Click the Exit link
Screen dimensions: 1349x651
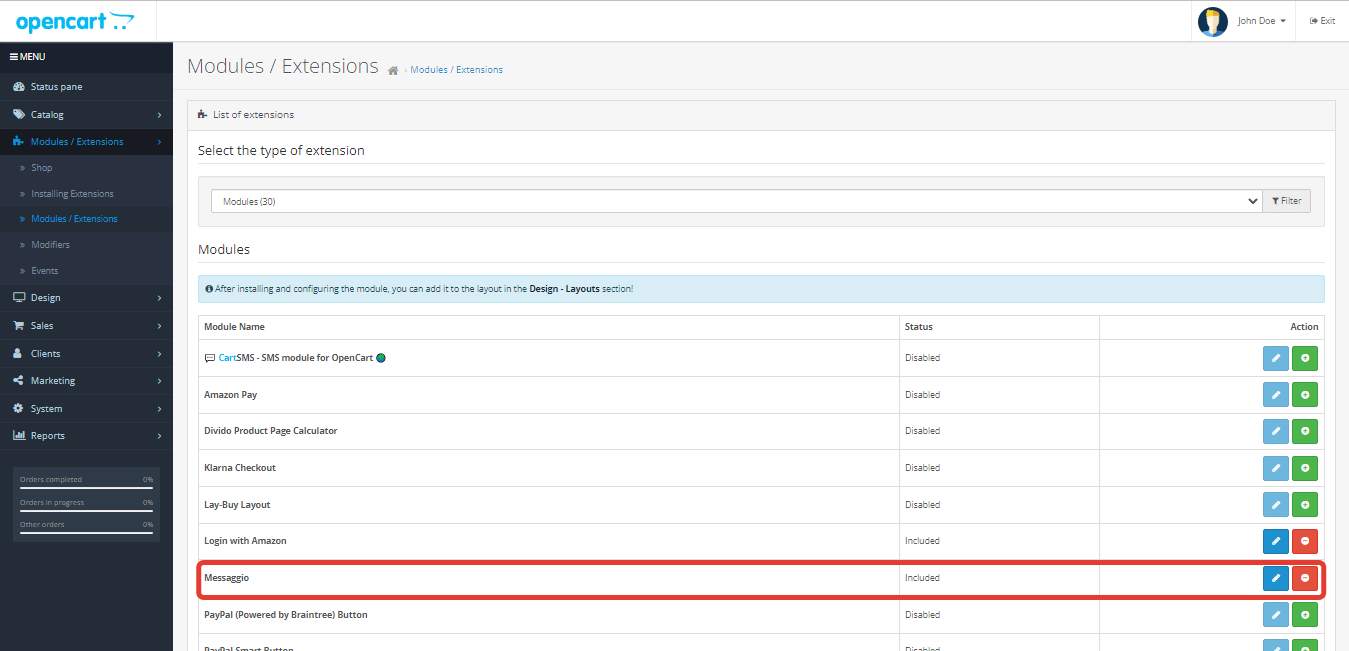point(1322,21)
